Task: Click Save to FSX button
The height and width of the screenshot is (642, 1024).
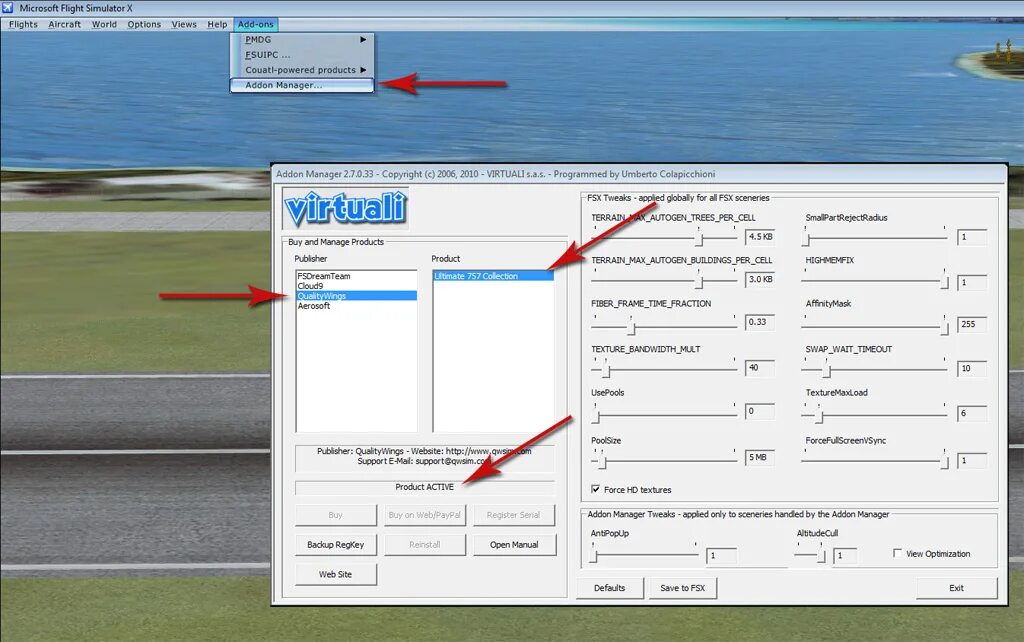Action: pos(682,588)
